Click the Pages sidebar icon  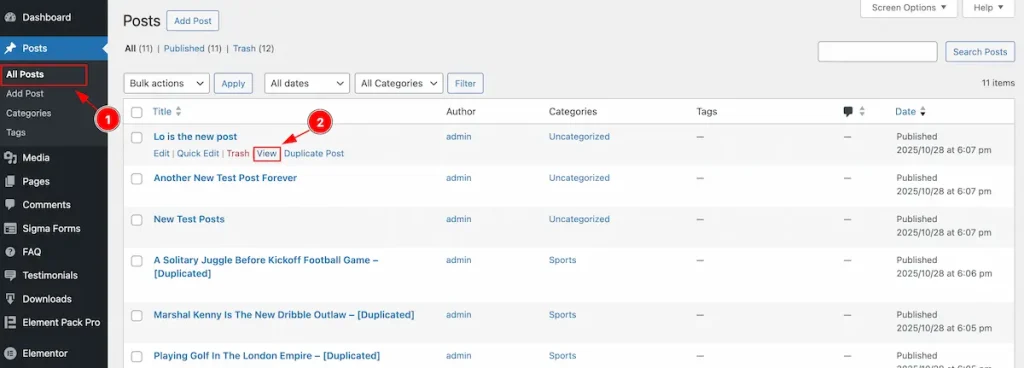point(10,181)
